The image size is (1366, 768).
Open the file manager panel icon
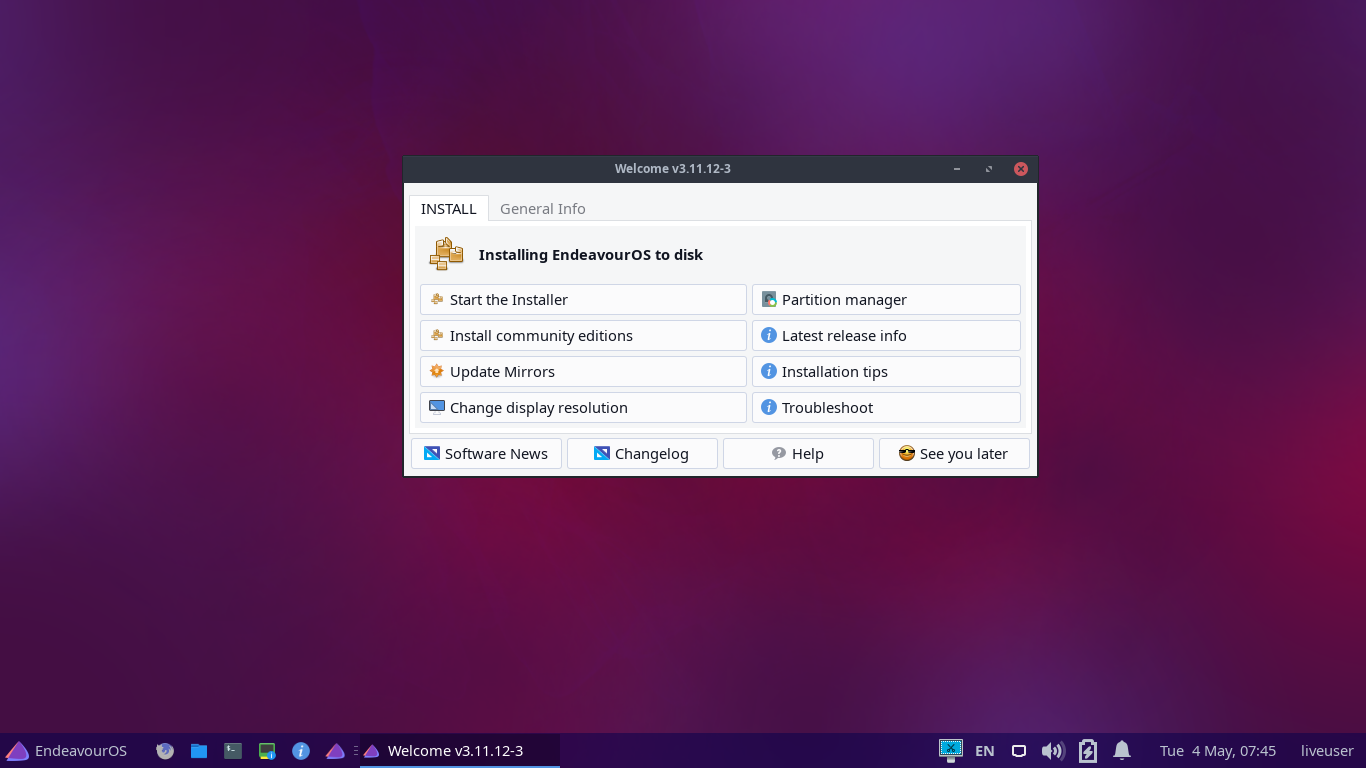tap(199, 750)
